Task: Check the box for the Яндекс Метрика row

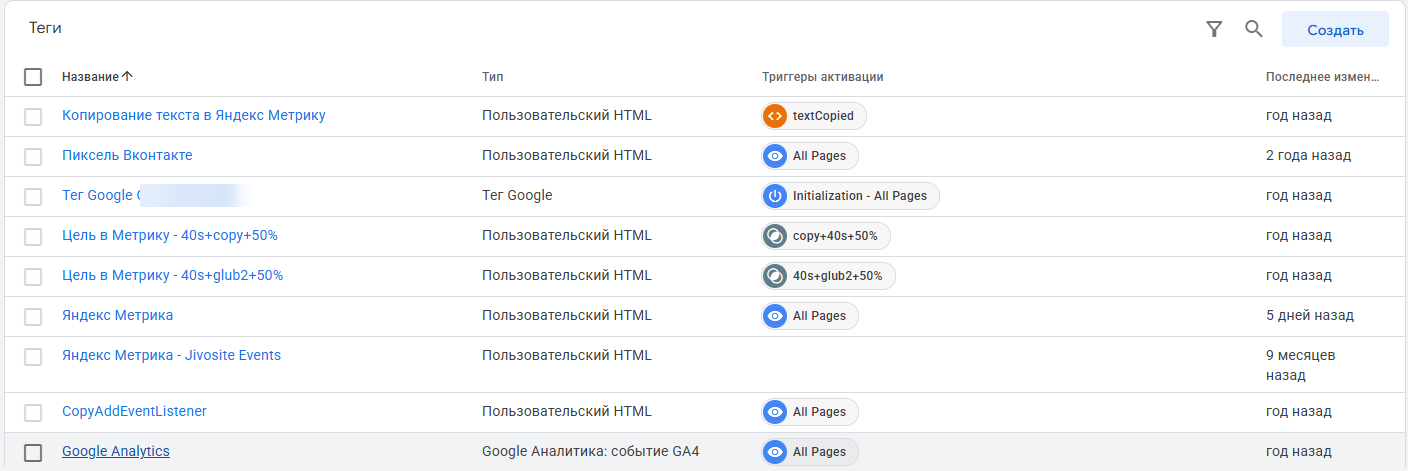Action: [33, 317]
